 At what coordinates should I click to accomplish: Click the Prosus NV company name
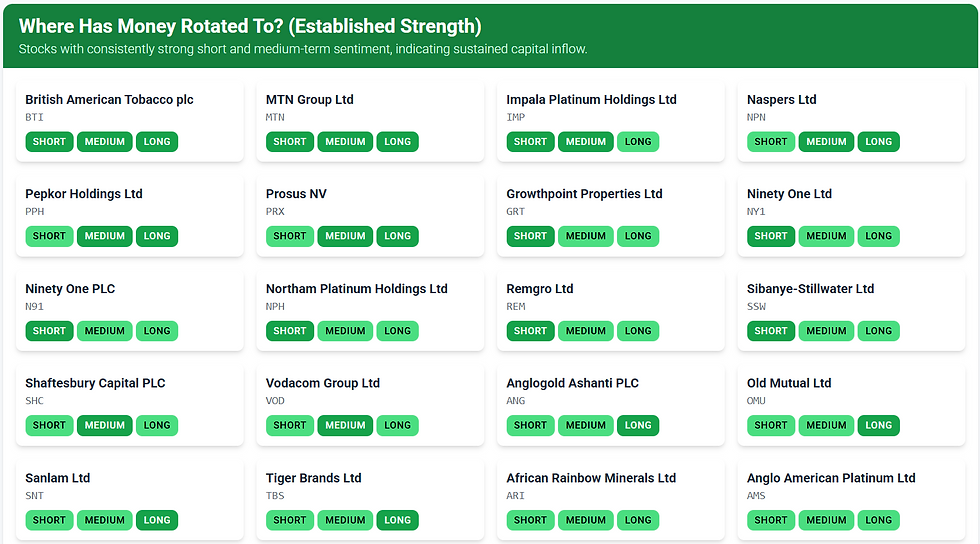tap(296, 194)
